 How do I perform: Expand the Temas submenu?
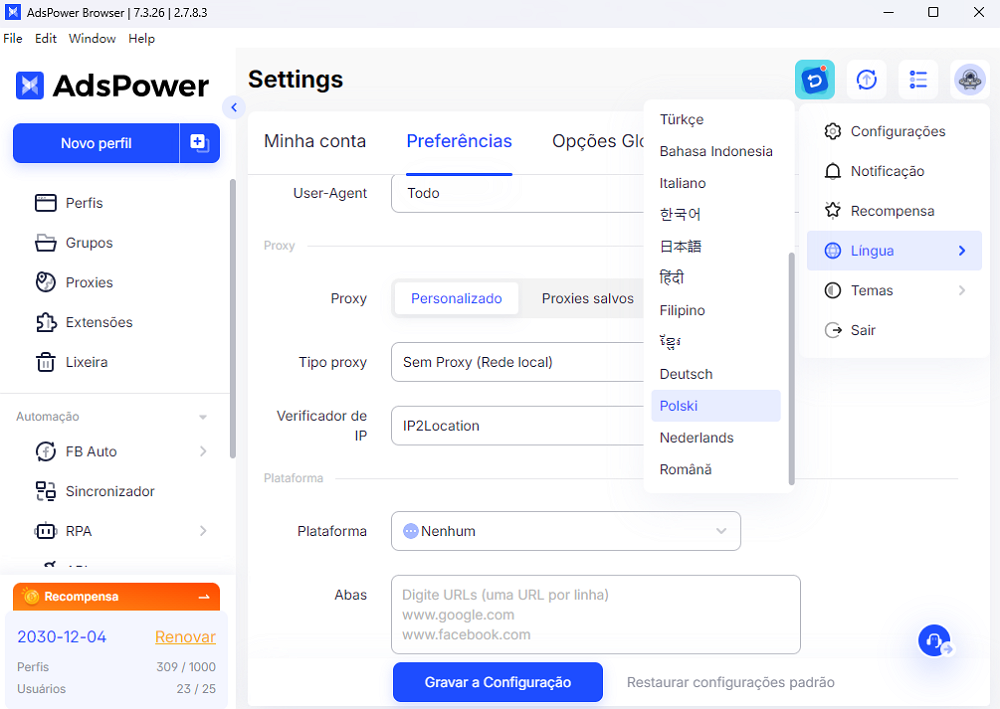(893, 291)
